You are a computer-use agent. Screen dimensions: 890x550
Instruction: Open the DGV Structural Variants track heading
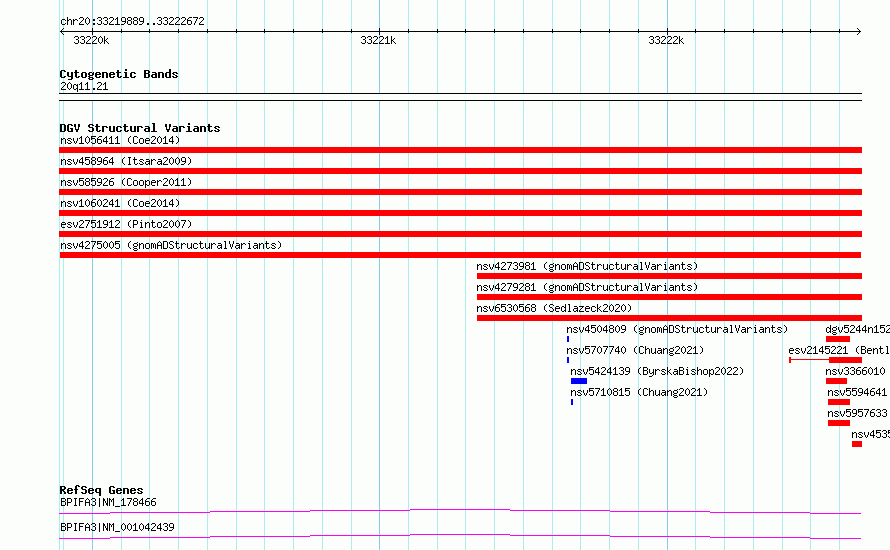pyautogui.click(x=140, y=128)
